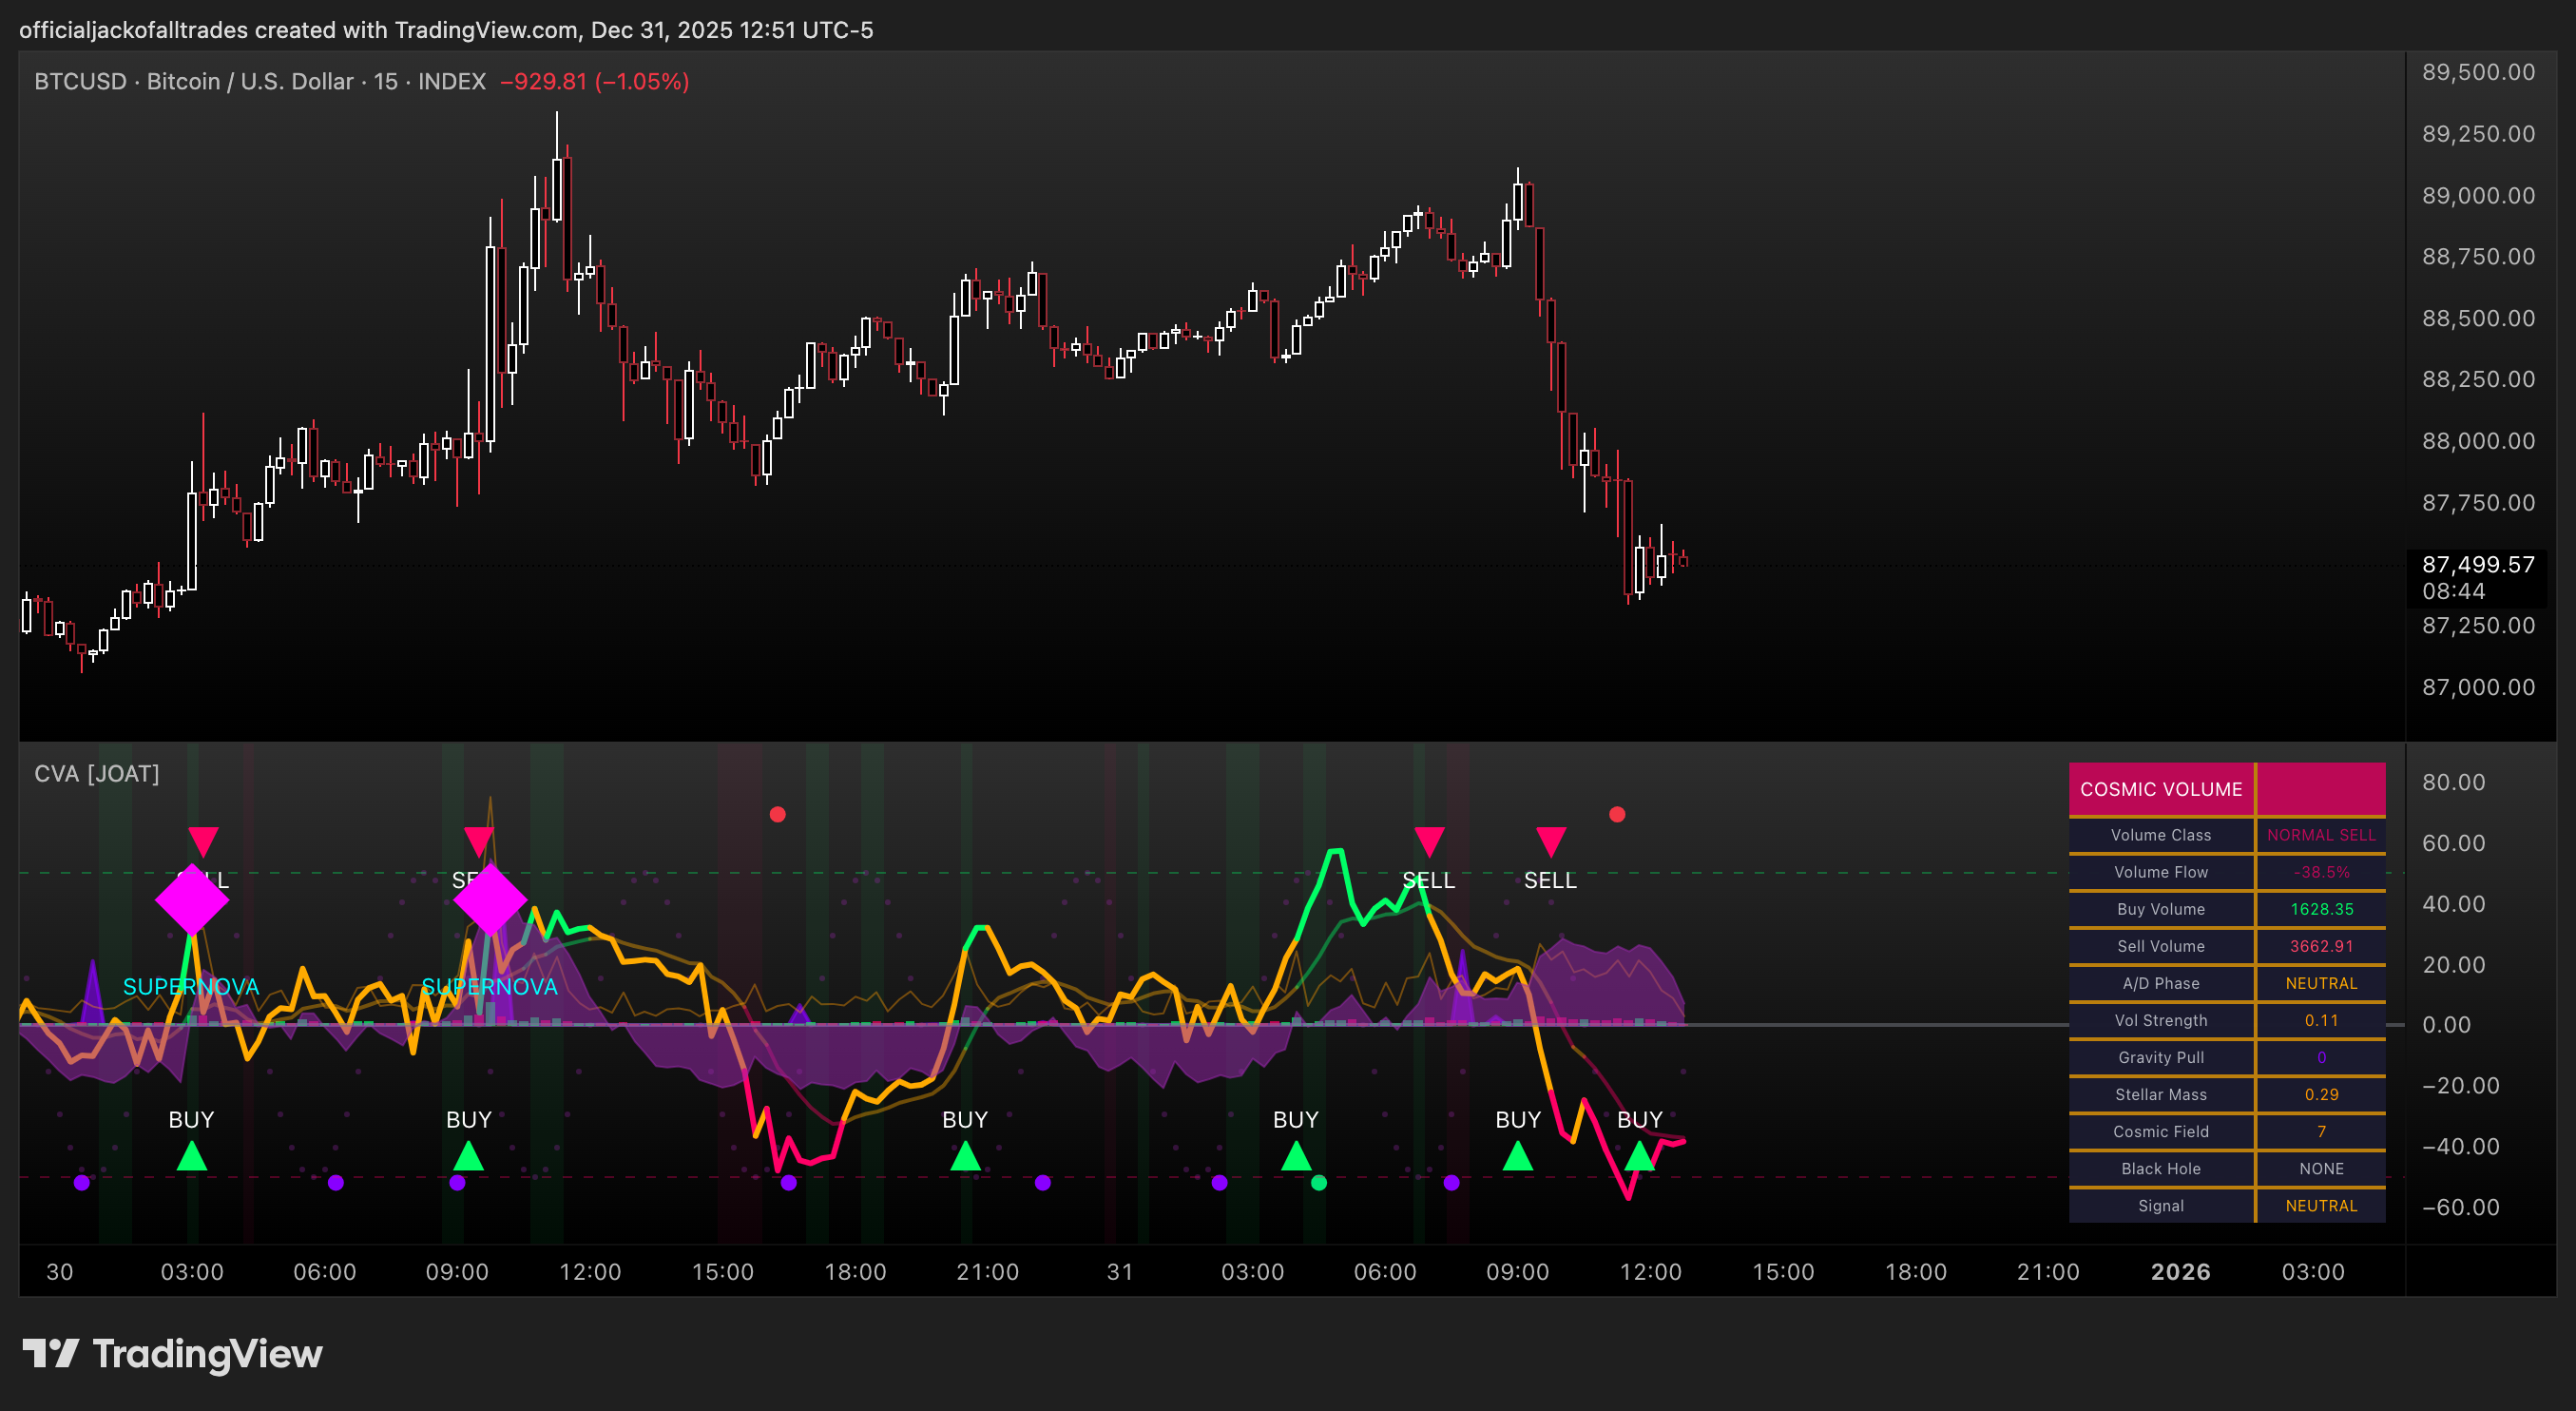Image resolution: width=2576 pixels, height=1411 pixels.
Task: Click the pink SELL triangle above the first magenta diamond
Action: 203,842
